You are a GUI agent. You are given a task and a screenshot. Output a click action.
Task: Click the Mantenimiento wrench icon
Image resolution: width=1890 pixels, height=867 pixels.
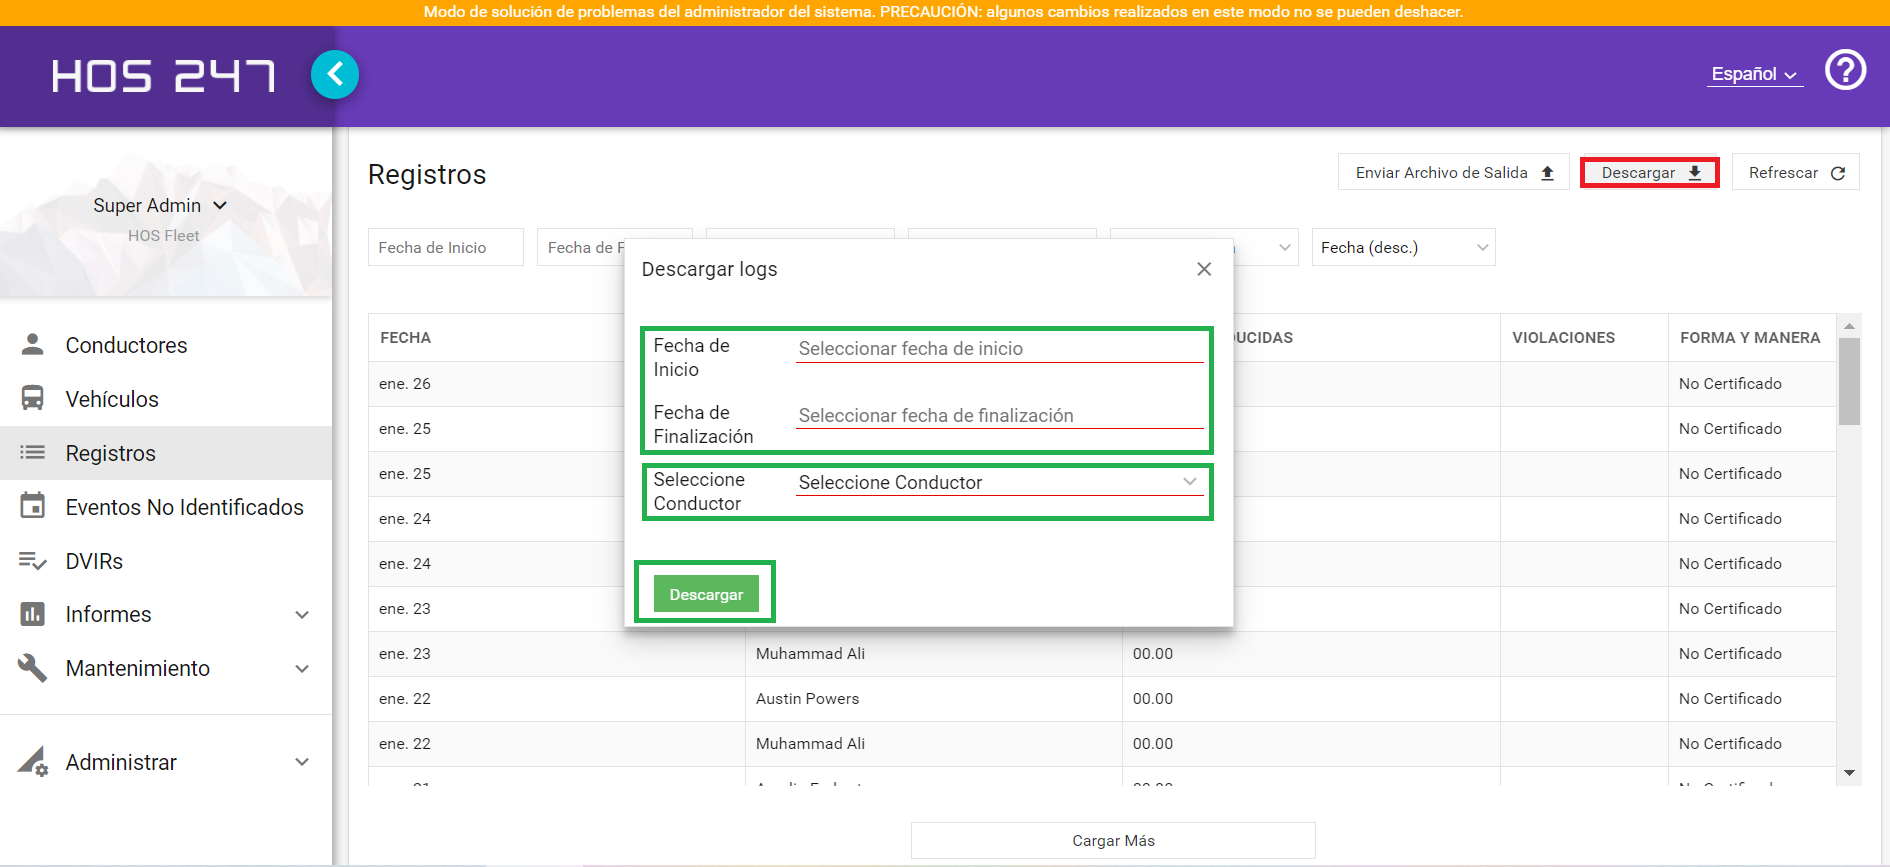pos(33,668)
